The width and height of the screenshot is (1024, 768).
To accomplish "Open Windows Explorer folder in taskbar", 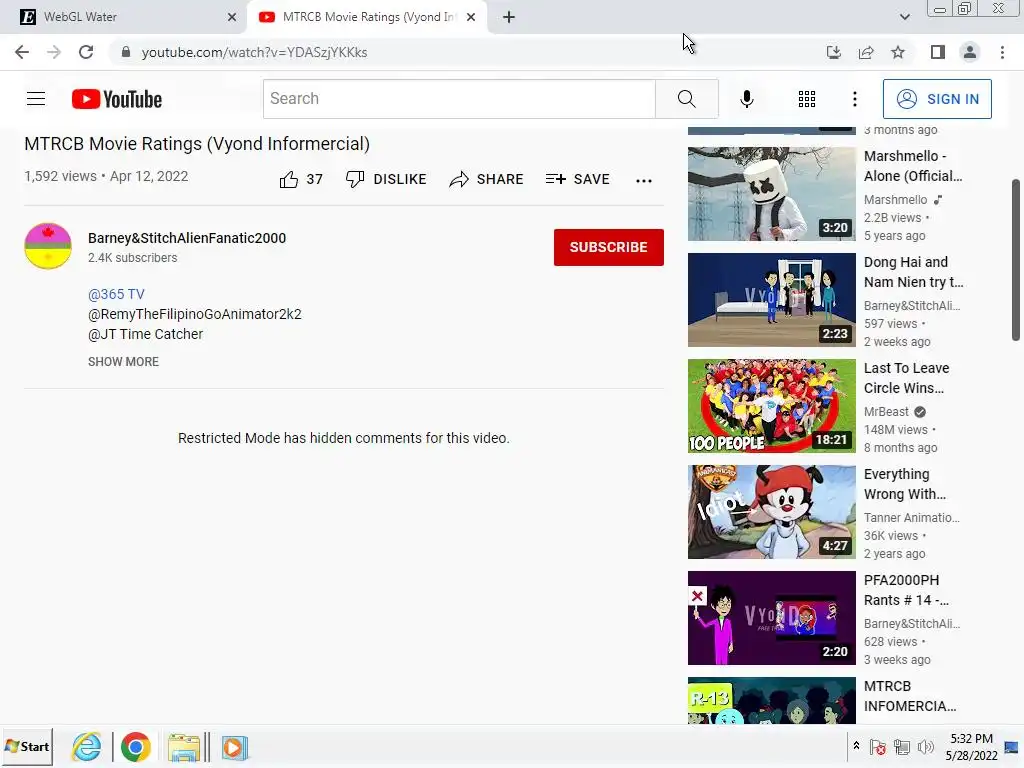I will (x=184, y=748).
